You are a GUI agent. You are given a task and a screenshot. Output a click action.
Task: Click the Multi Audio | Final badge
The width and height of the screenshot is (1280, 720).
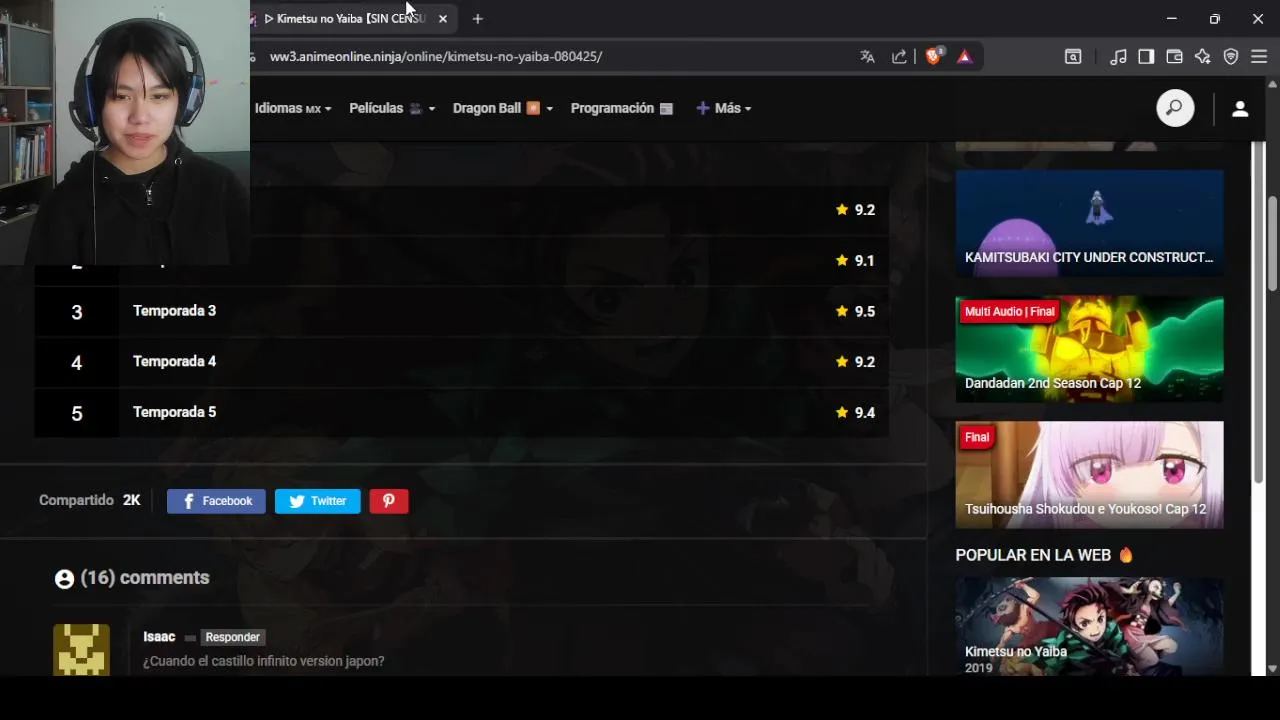point(1009,312)
